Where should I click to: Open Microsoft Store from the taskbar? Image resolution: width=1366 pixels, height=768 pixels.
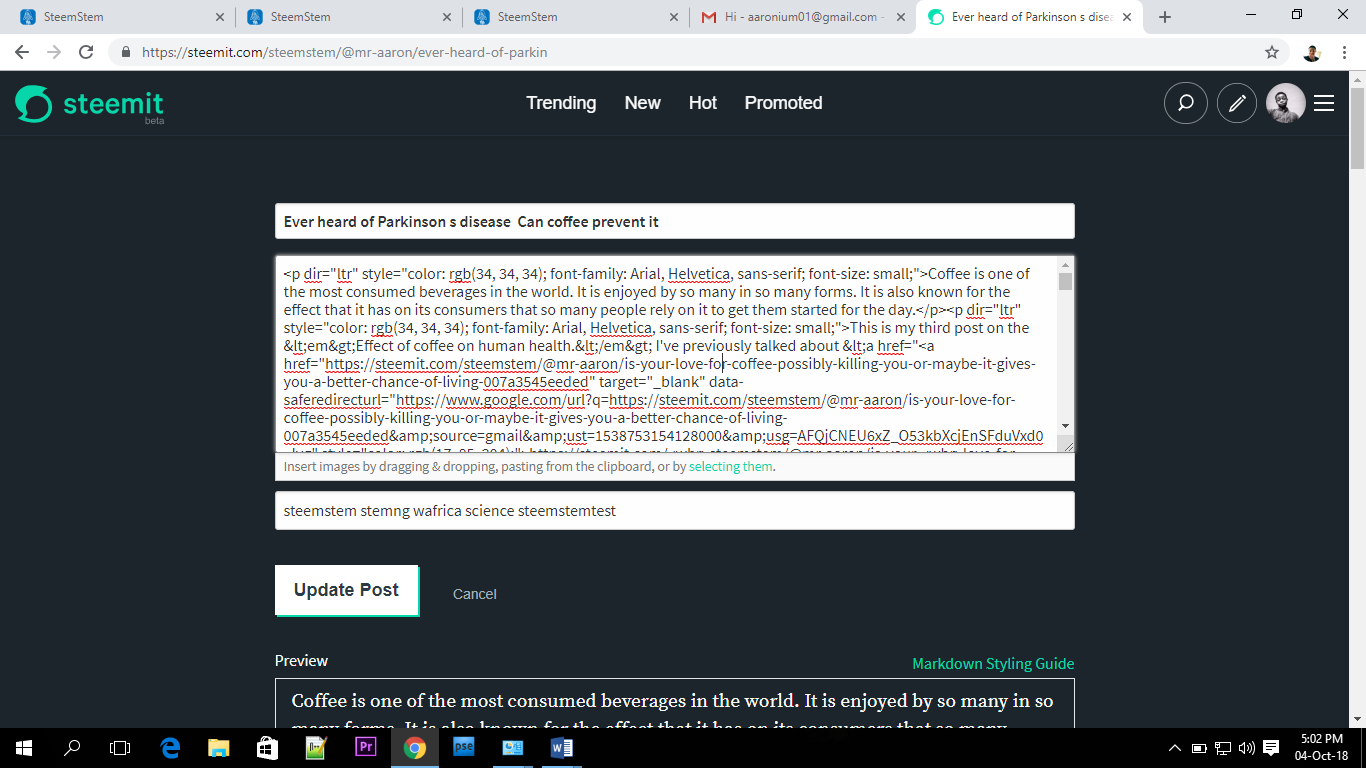[x=267, y=747]
